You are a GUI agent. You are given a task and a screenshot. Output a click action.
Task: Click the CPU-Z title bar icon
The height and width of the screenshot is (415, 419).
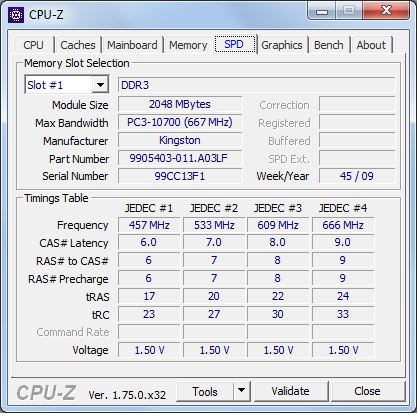[x=16, y=15]
